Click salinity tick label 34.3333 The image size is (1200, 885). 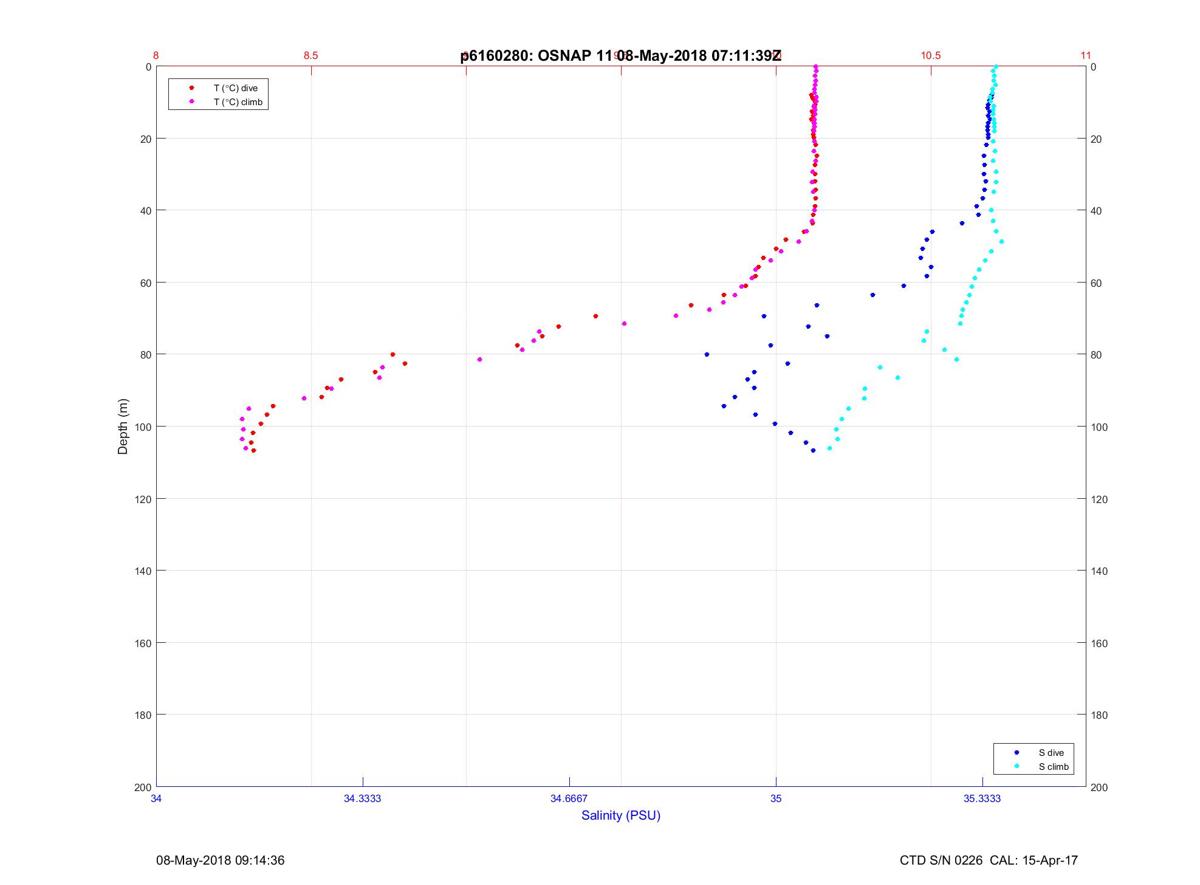click(x=363, y=798)
